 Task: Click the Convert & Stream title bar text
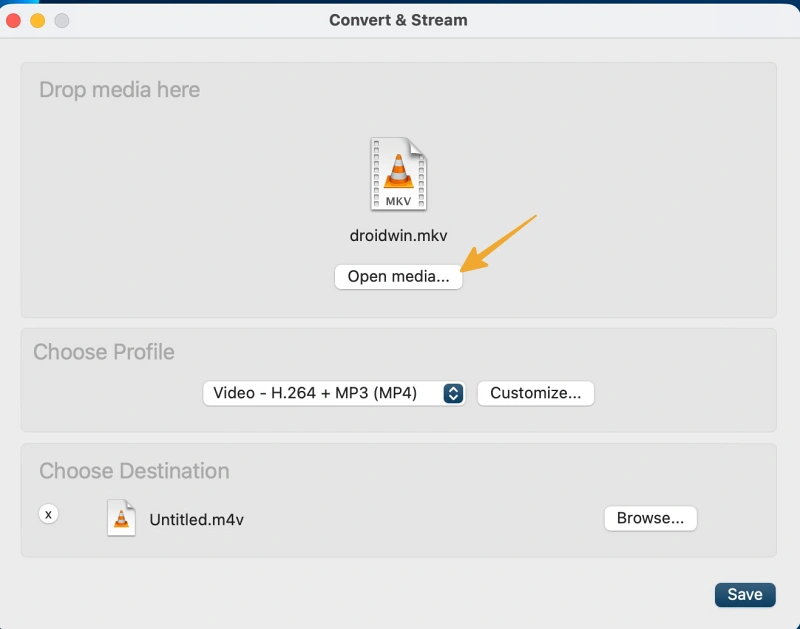(398, 20)
